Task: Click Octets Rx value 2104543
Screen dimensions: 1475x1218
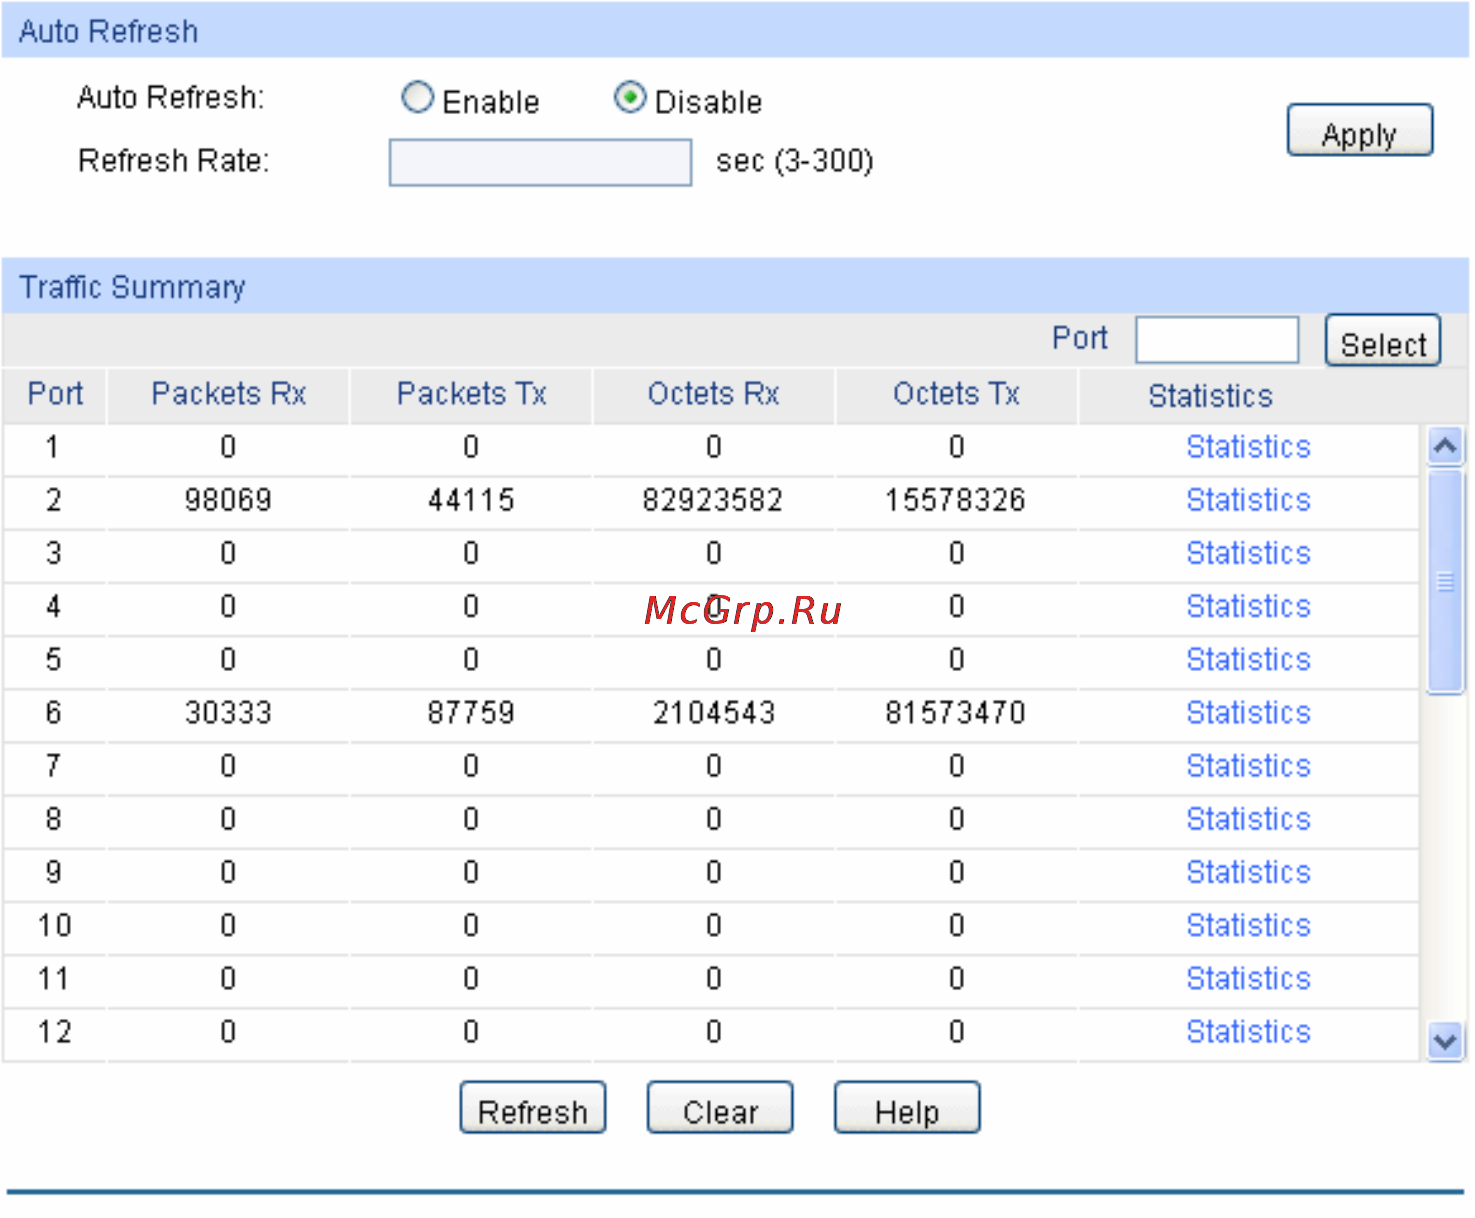Action: [x=714, y=713]
